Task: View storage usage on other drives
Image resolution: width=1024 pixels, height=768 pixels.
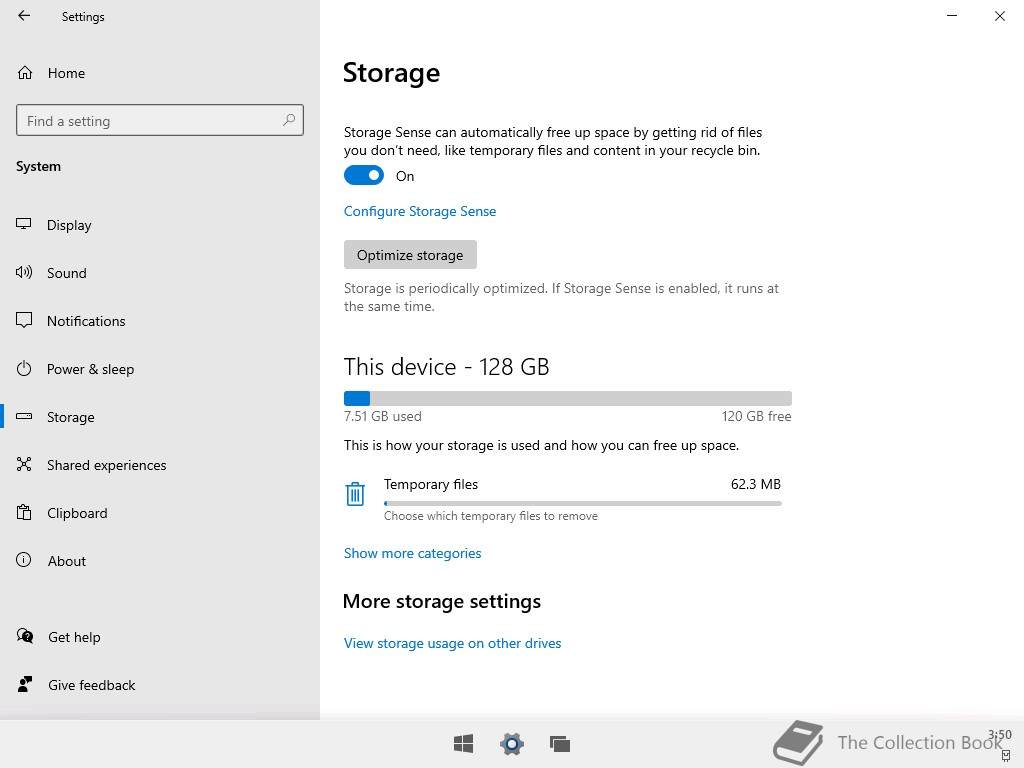Action: (452, 643)
